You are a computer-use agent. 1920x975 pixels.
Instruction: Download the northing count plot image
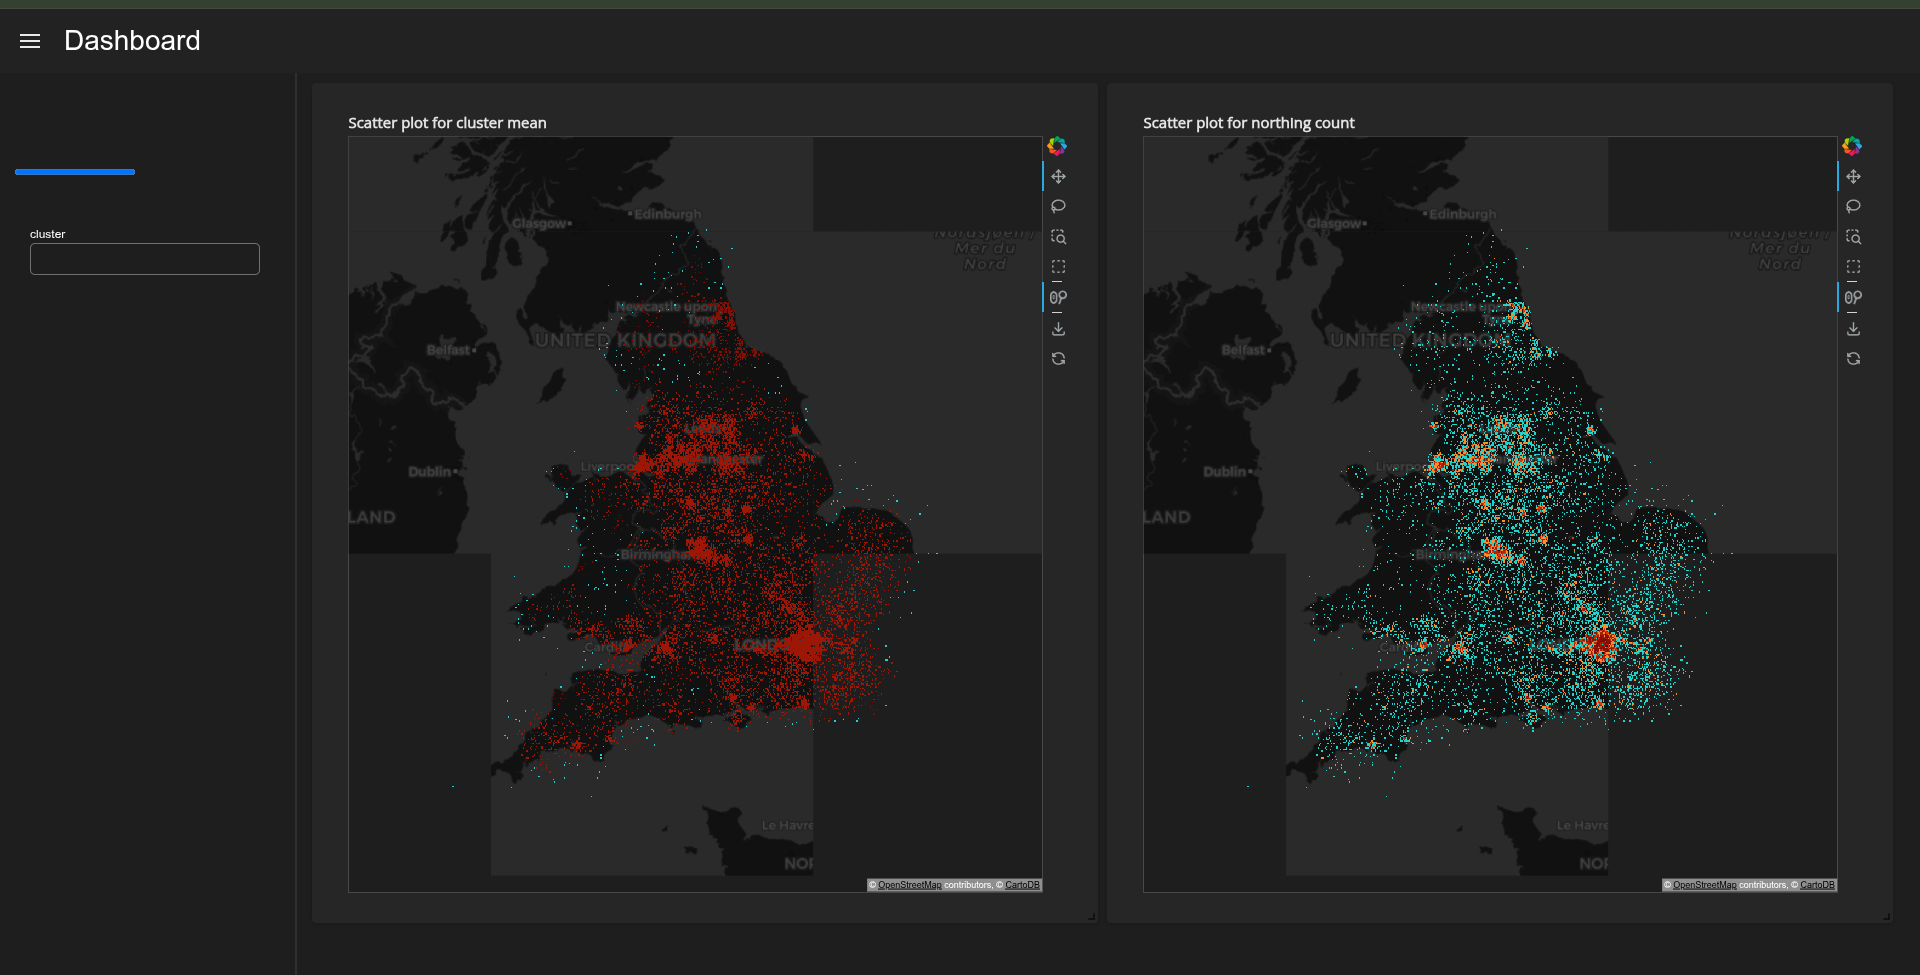(1853, 329)
